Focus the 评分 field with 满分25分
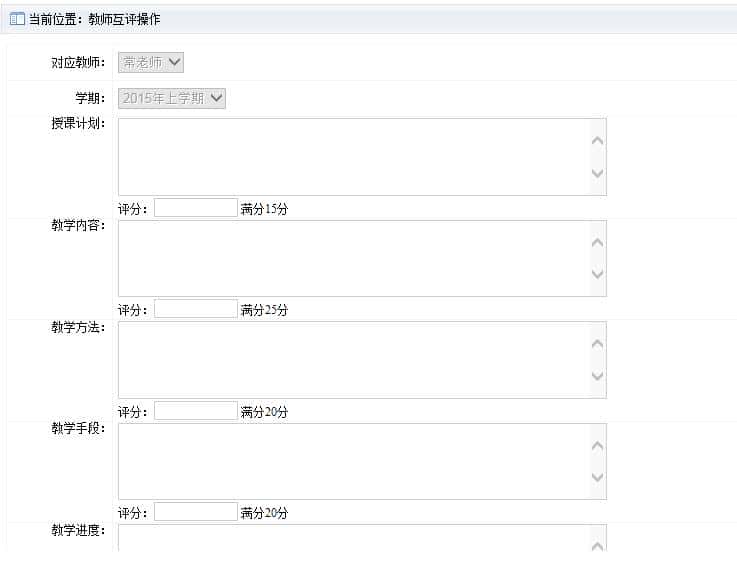 click(x=196, y=309)
